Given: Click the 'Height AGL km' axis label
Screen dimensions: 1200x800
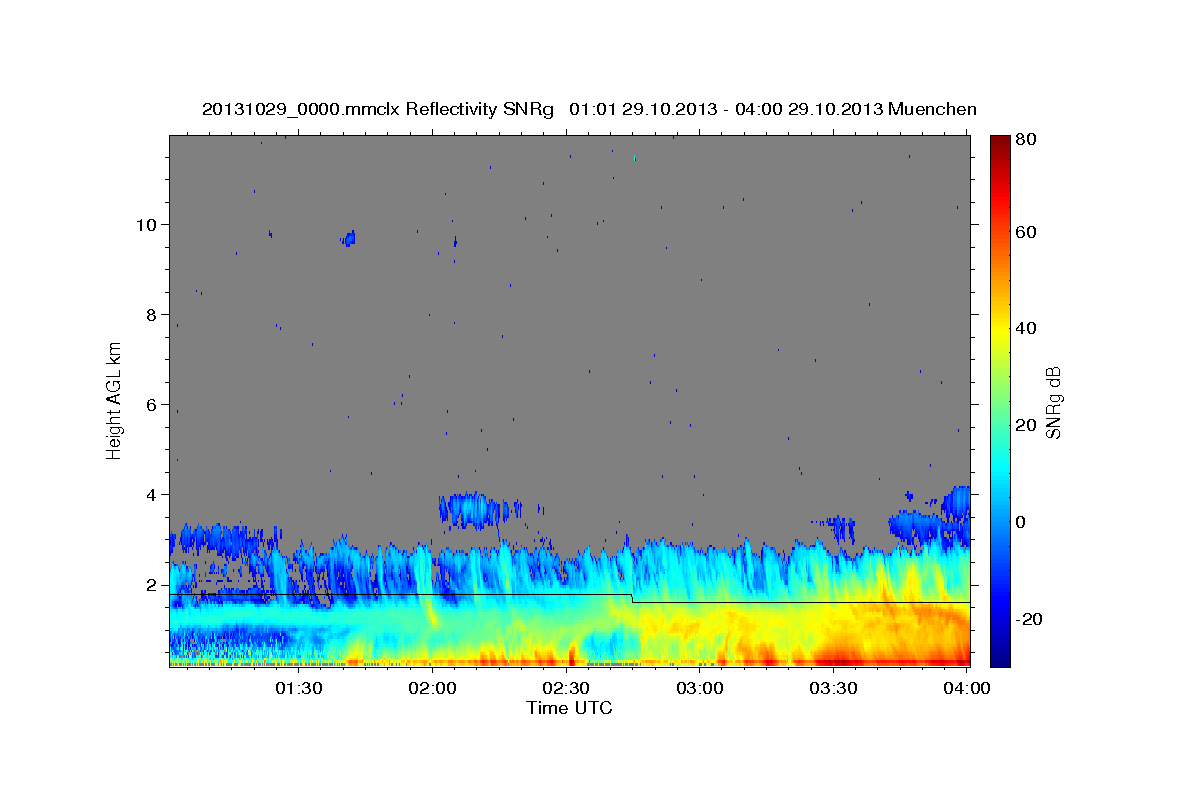Looking at the screenshot, I should click(115, 399).
